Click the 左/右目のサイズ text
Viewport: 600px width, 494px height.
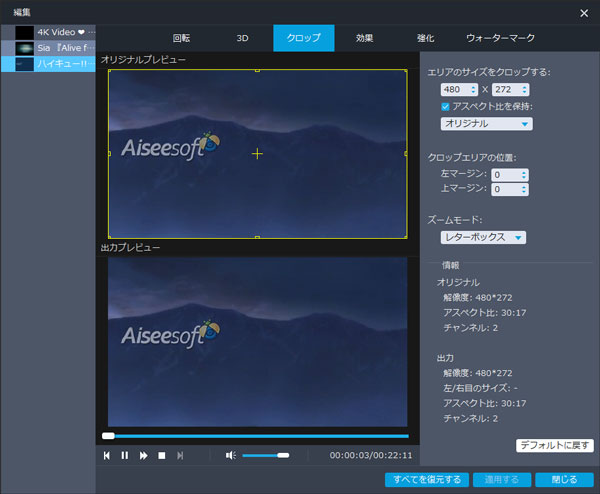pyautogui.click(x=480, y=388)
